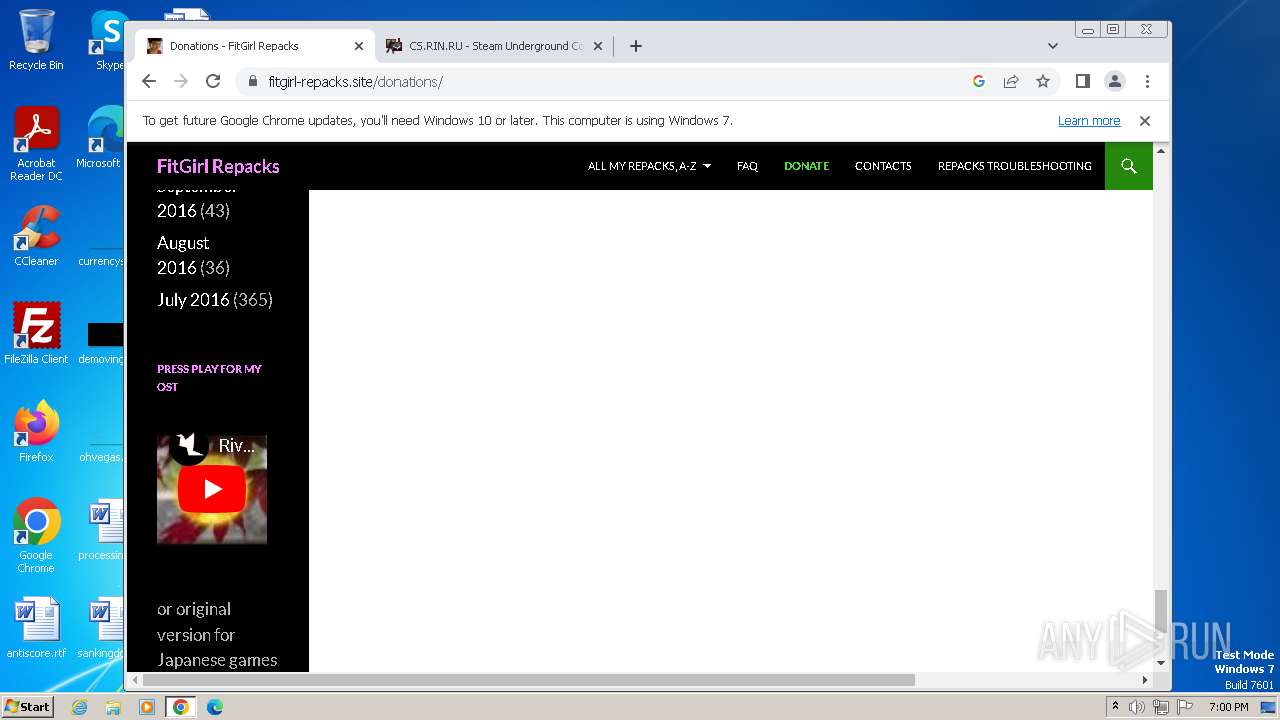Image resolution: width=1280 pixels, height=720 pixels.
Task: Open media player taskbar icon
Action: (147, 707)
